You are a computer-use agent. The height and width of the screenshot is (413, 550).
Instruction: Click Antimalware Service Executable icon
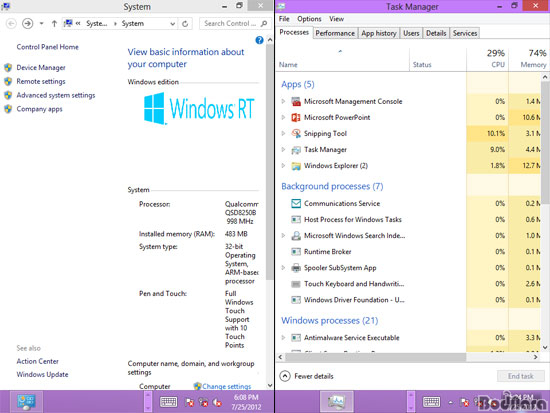296,338
